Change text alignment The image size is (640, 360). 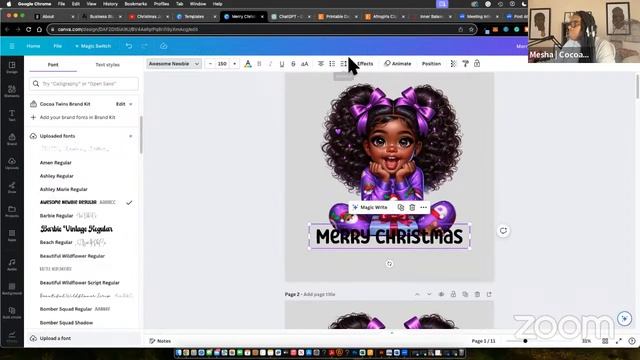click(x=321, y=64)
